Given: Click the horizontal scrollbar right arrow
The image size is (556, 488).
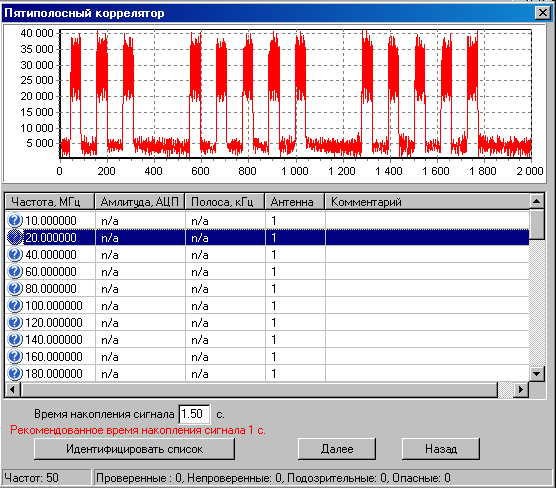Looking at the screenshot, I should pyautogui.click(x=521, y=389).
